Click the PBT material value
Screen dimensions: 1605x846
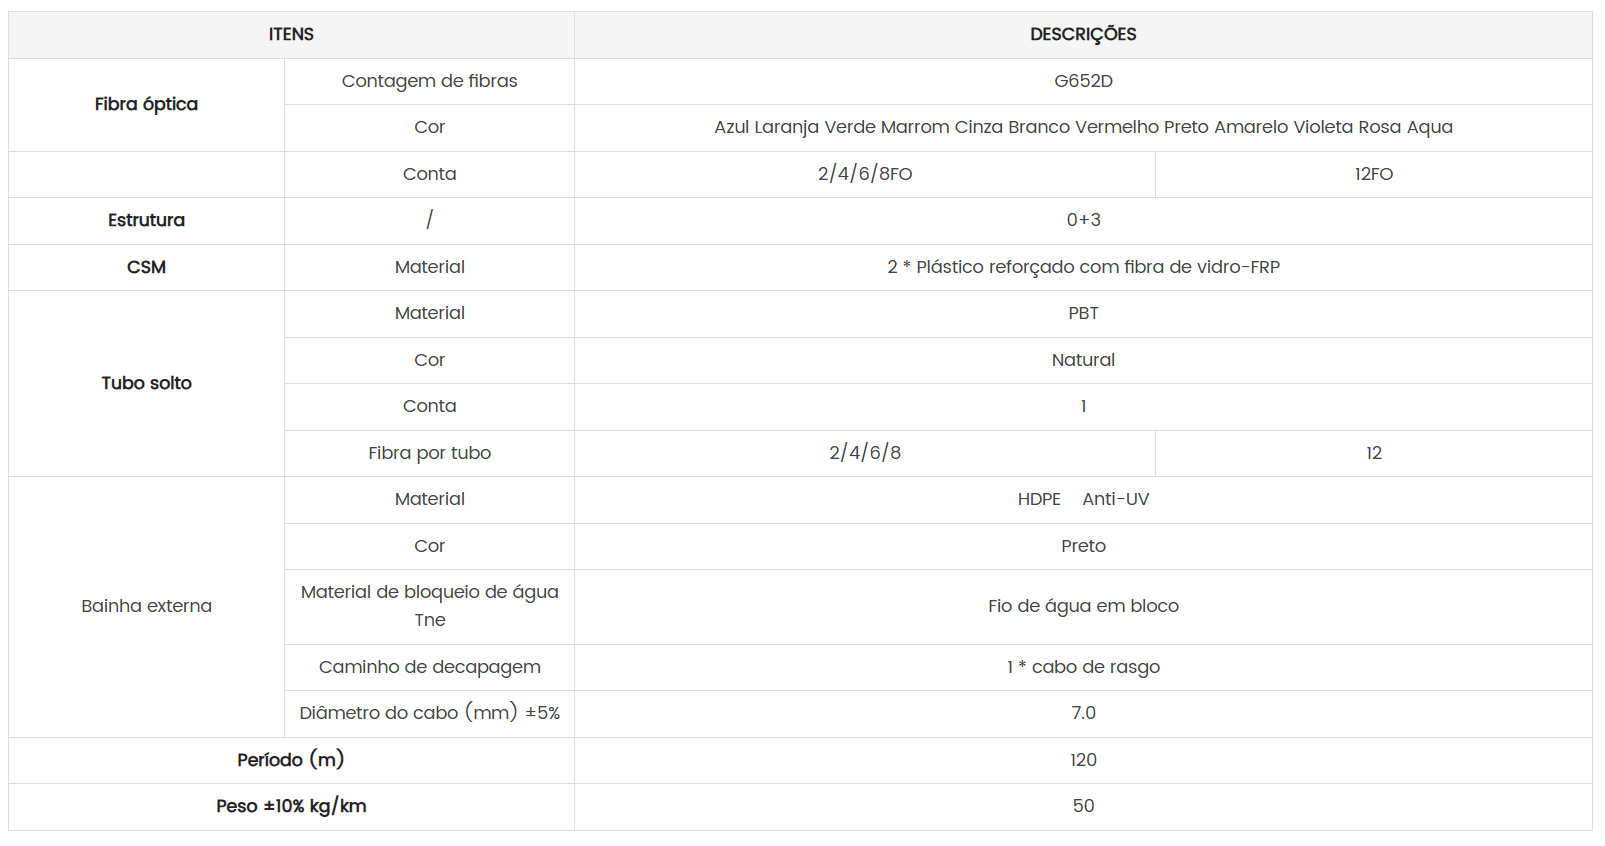tap(1083, 314)
